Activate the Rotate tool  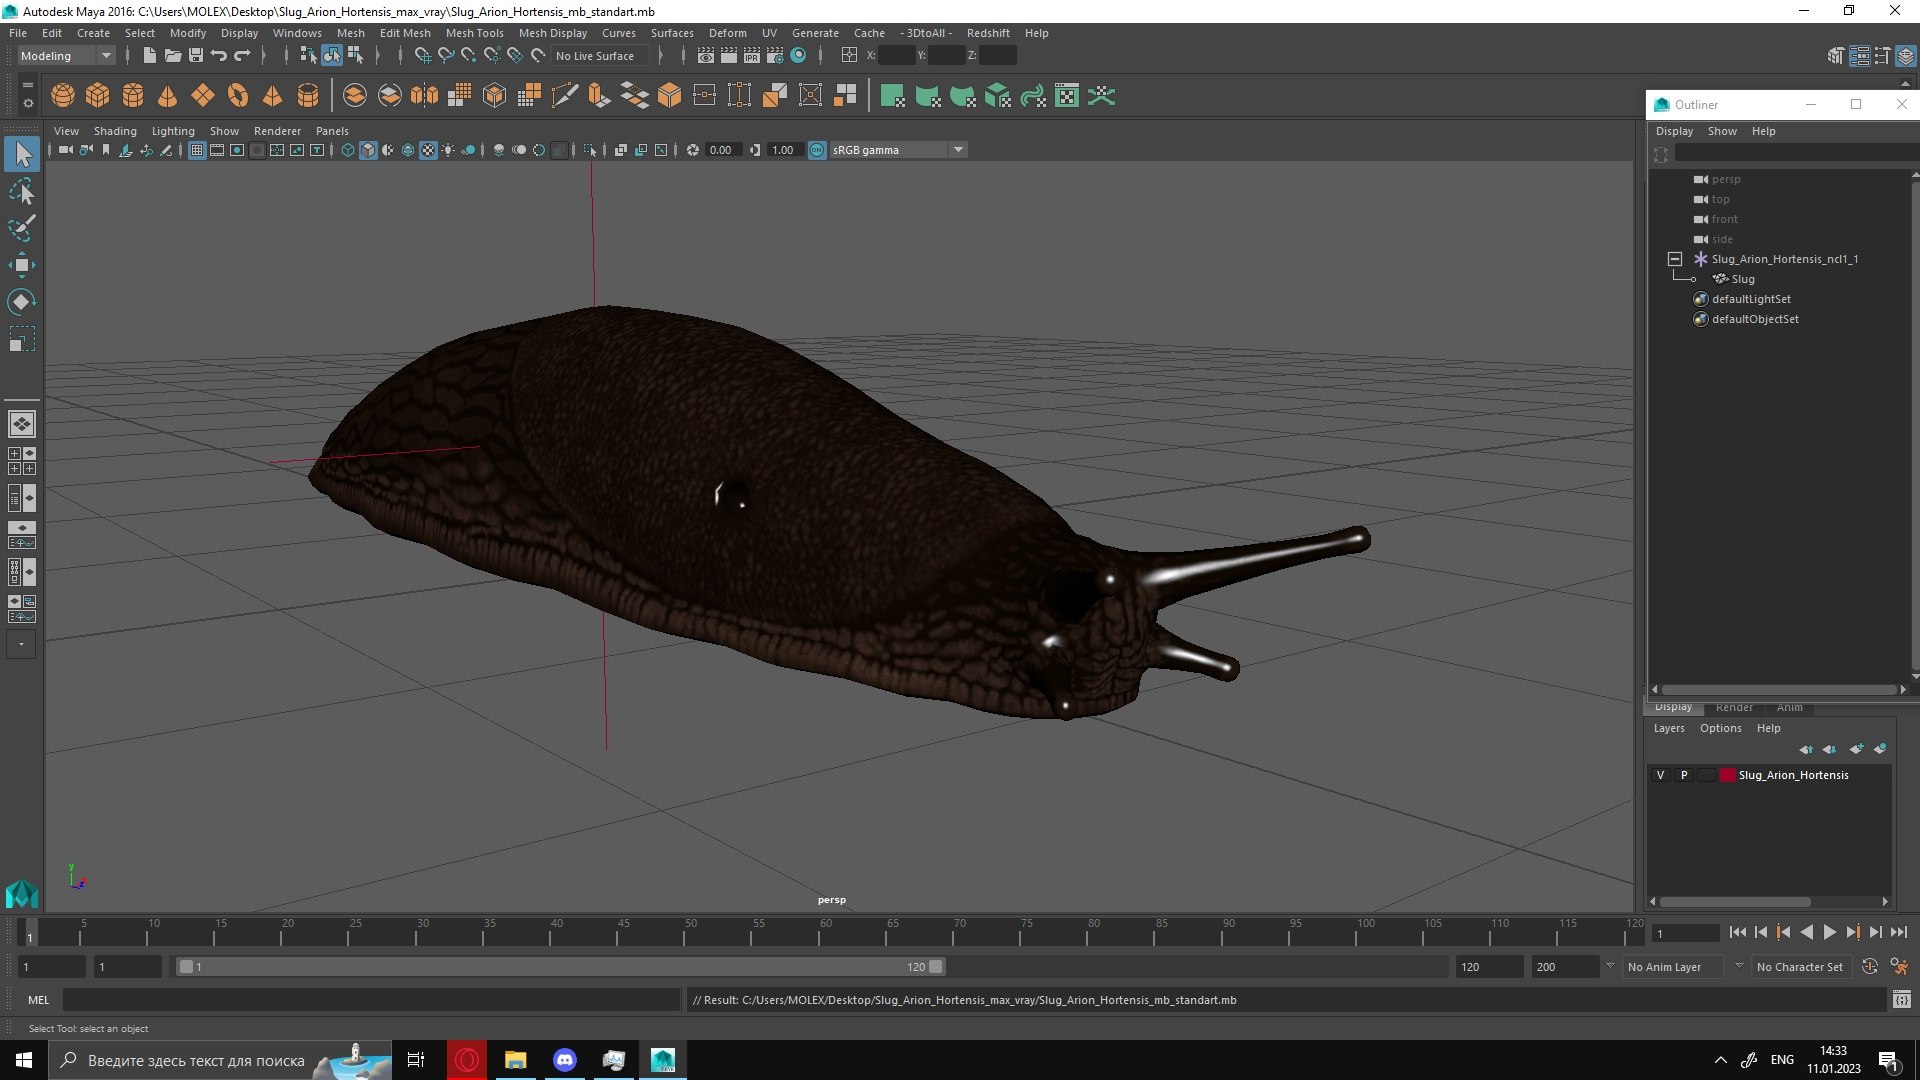[22, 302]
